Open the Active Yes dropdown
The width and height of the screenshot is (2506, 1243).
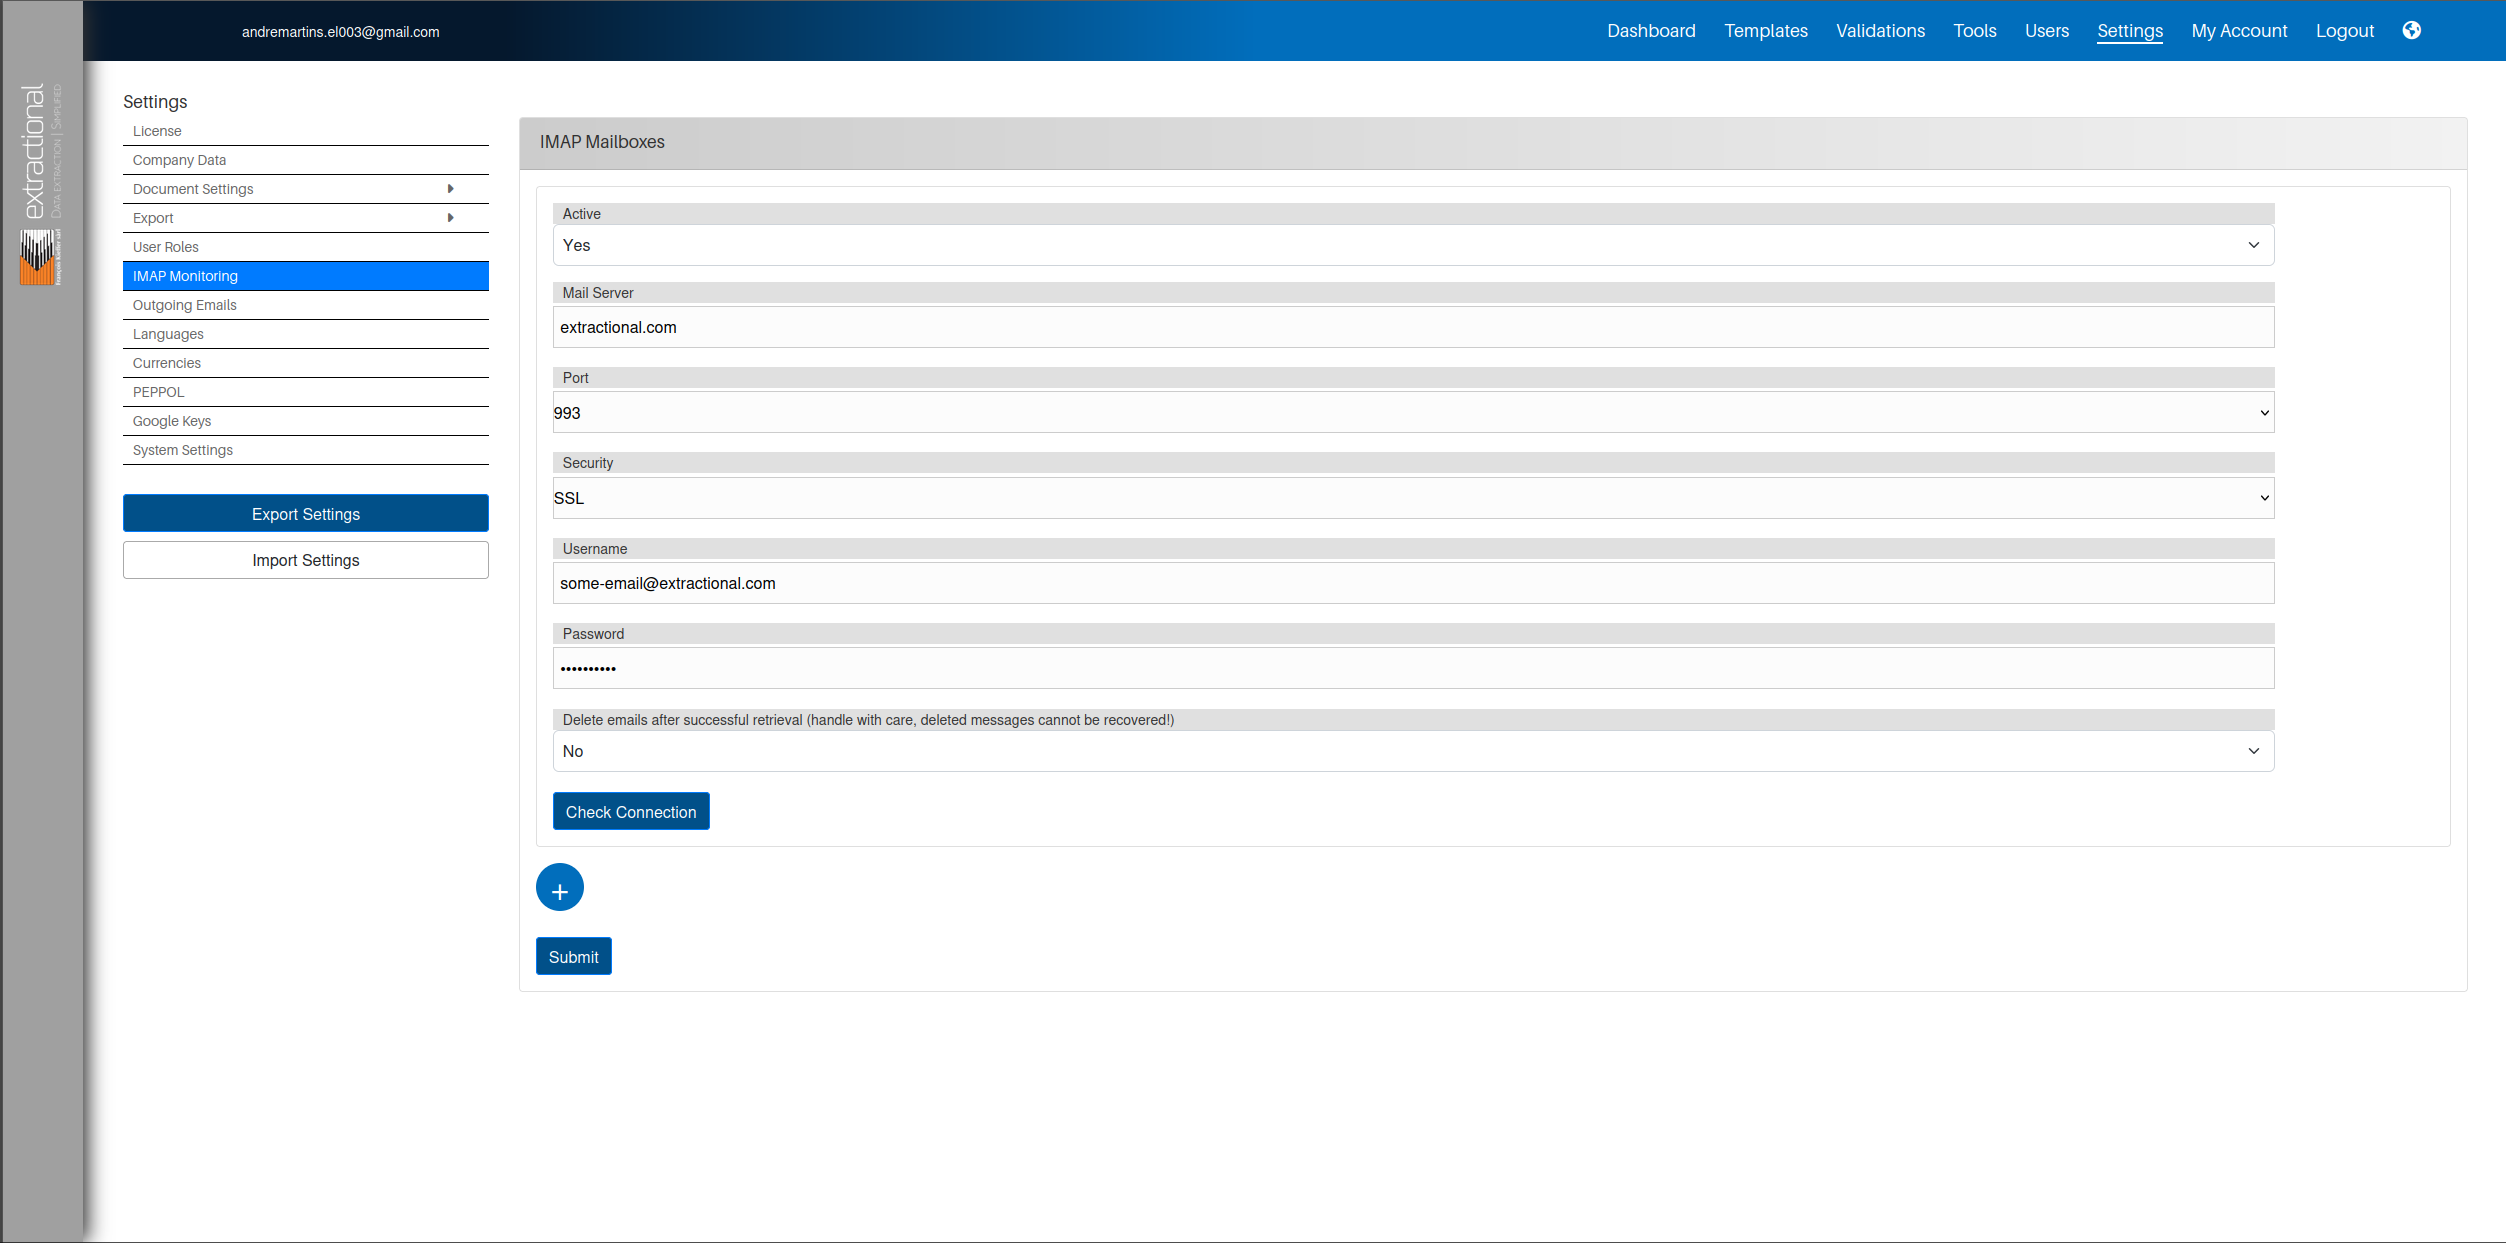(x=1413, y=246)
